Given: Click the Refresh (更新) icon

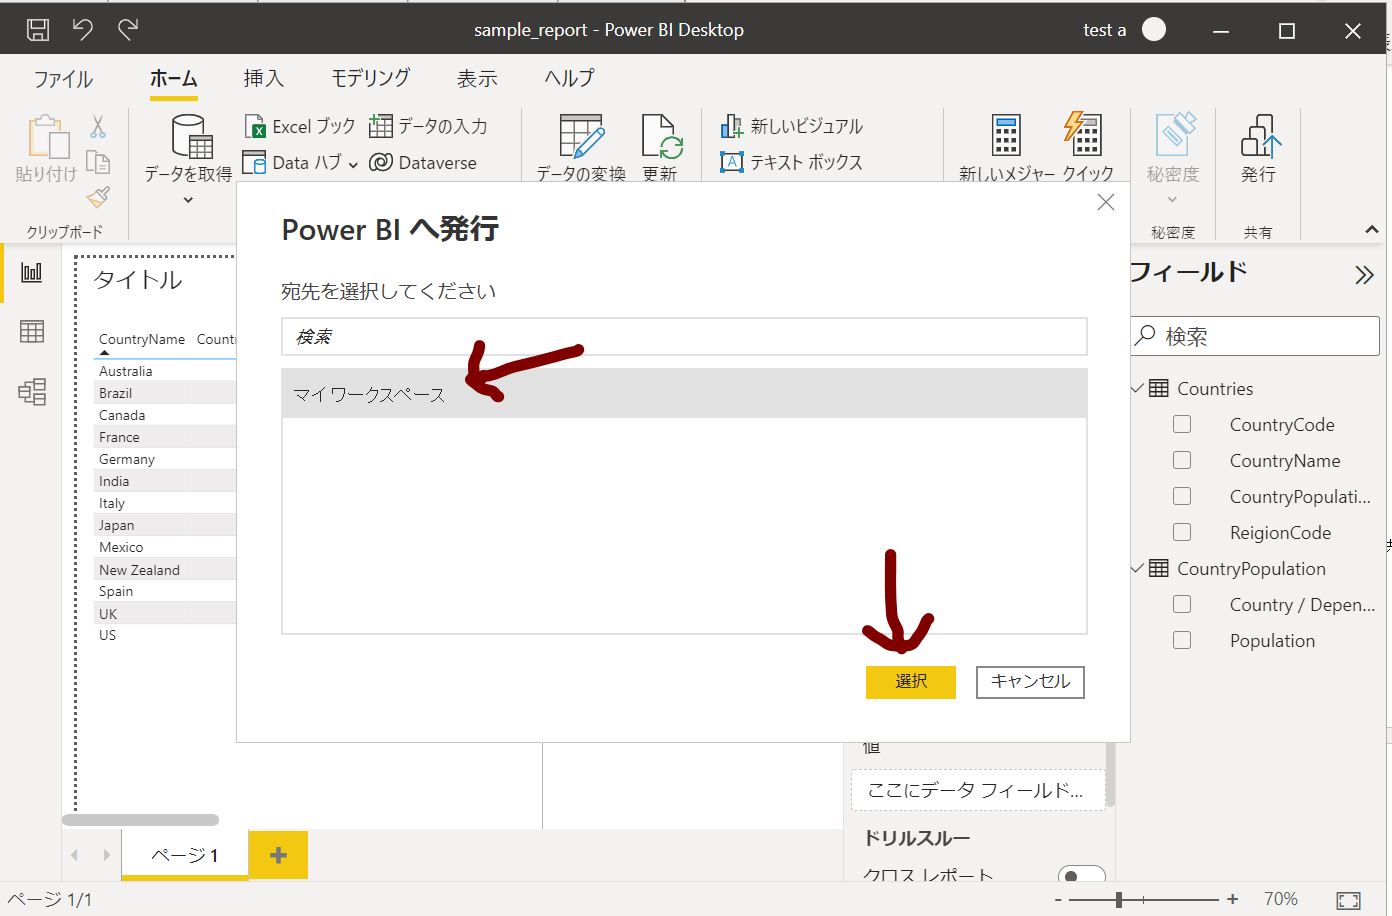Looking at the screenshot, I should point(660,137).
